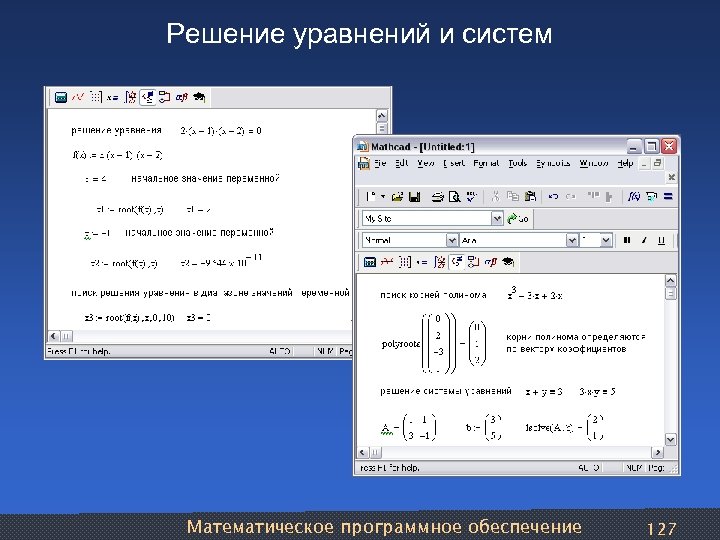Expand the My Site dropdown arrow
This screenshot has height=540, width=720.
497,219
